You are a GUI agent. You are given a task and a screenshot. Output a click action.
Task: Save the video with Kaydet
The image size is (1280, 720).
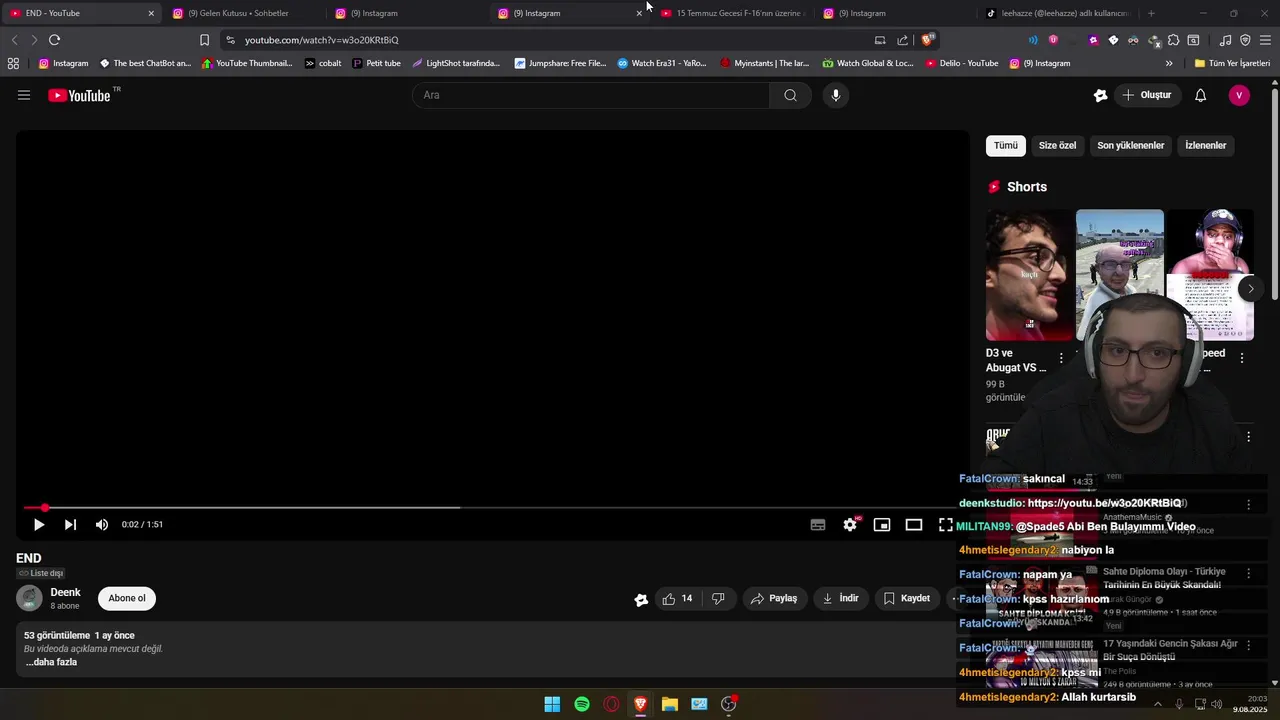[906, 598]
